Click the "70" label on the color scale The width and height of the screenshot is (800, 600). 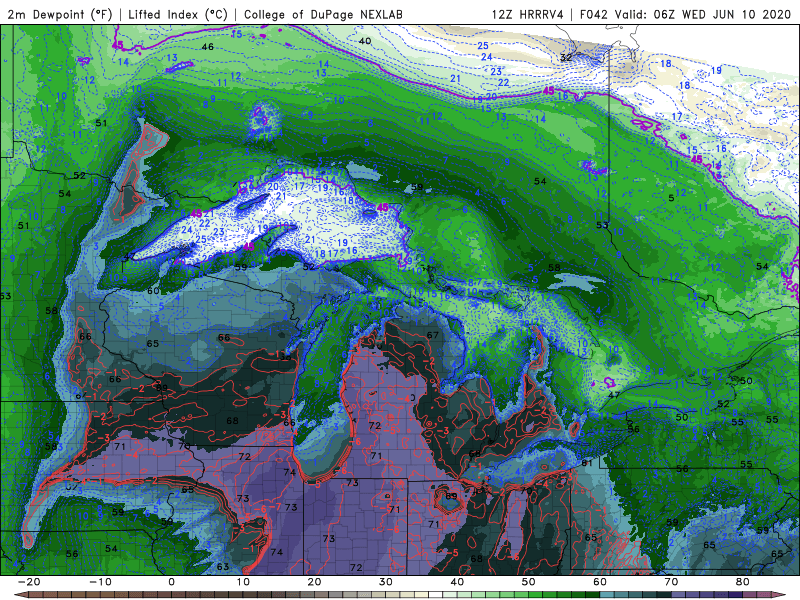click(x=671, y=582)
